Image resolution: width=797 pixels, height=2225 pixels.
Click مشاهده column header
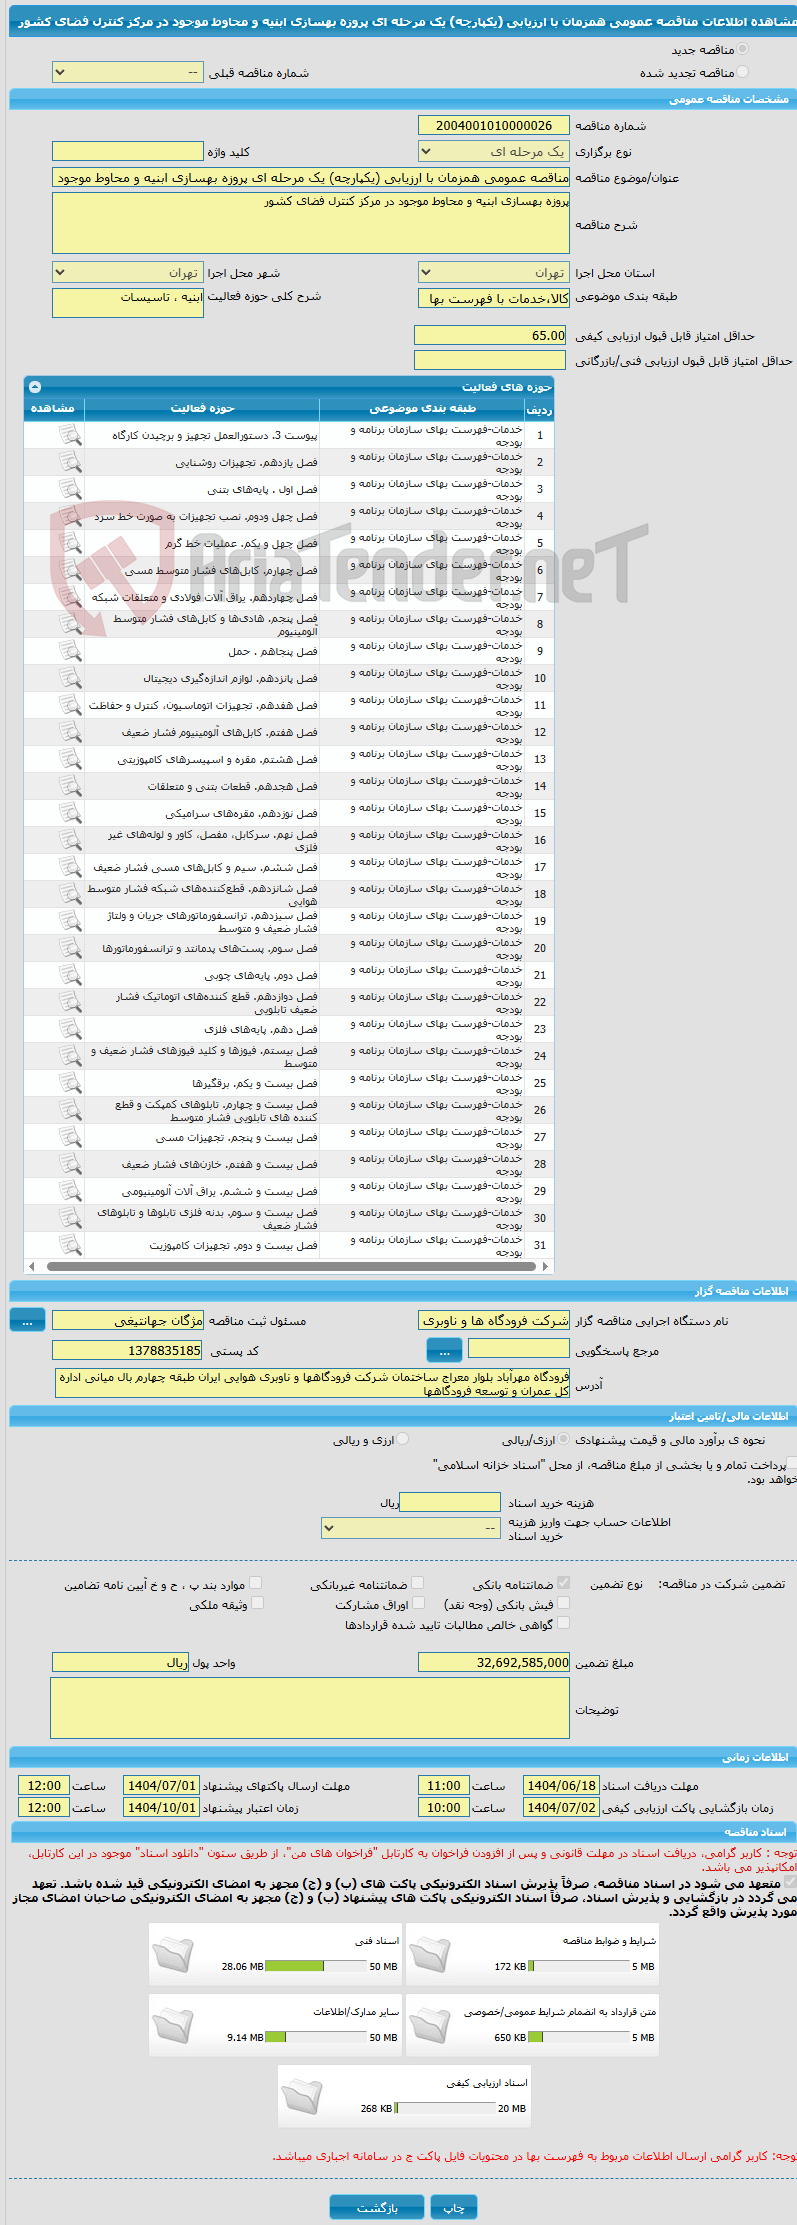pyautogui.click(x=54, y=408)
